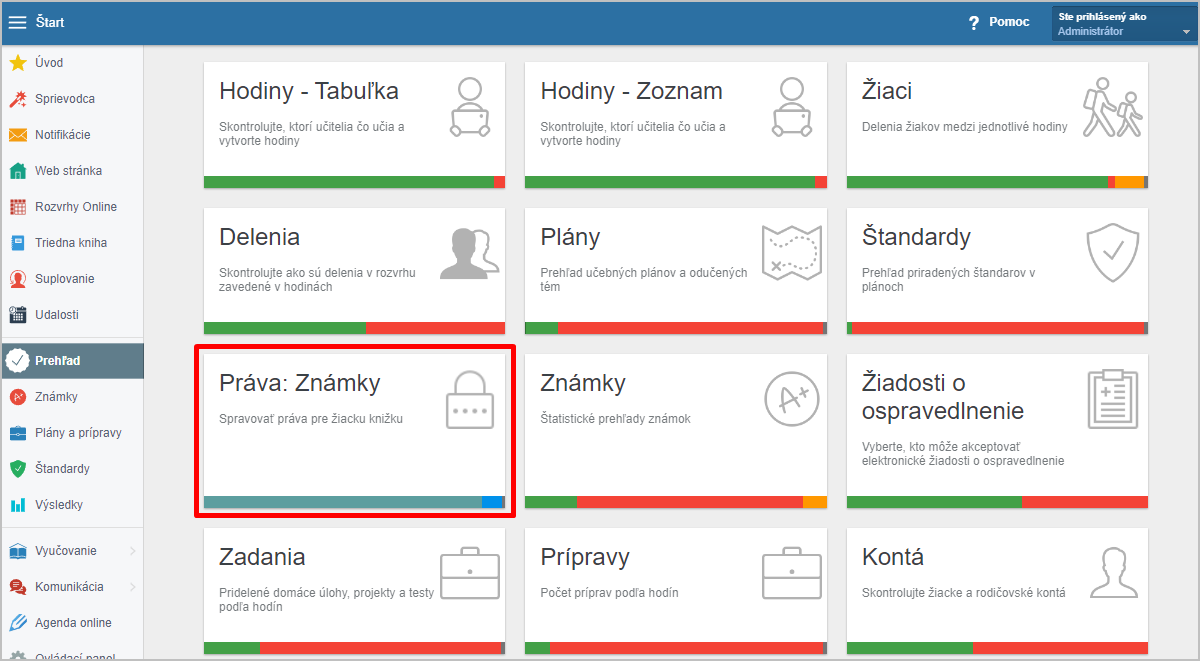Click the briefcase icon on Prípravy card
The width and height of the screenshot is (1200, 661).
(x=792, y=573)
